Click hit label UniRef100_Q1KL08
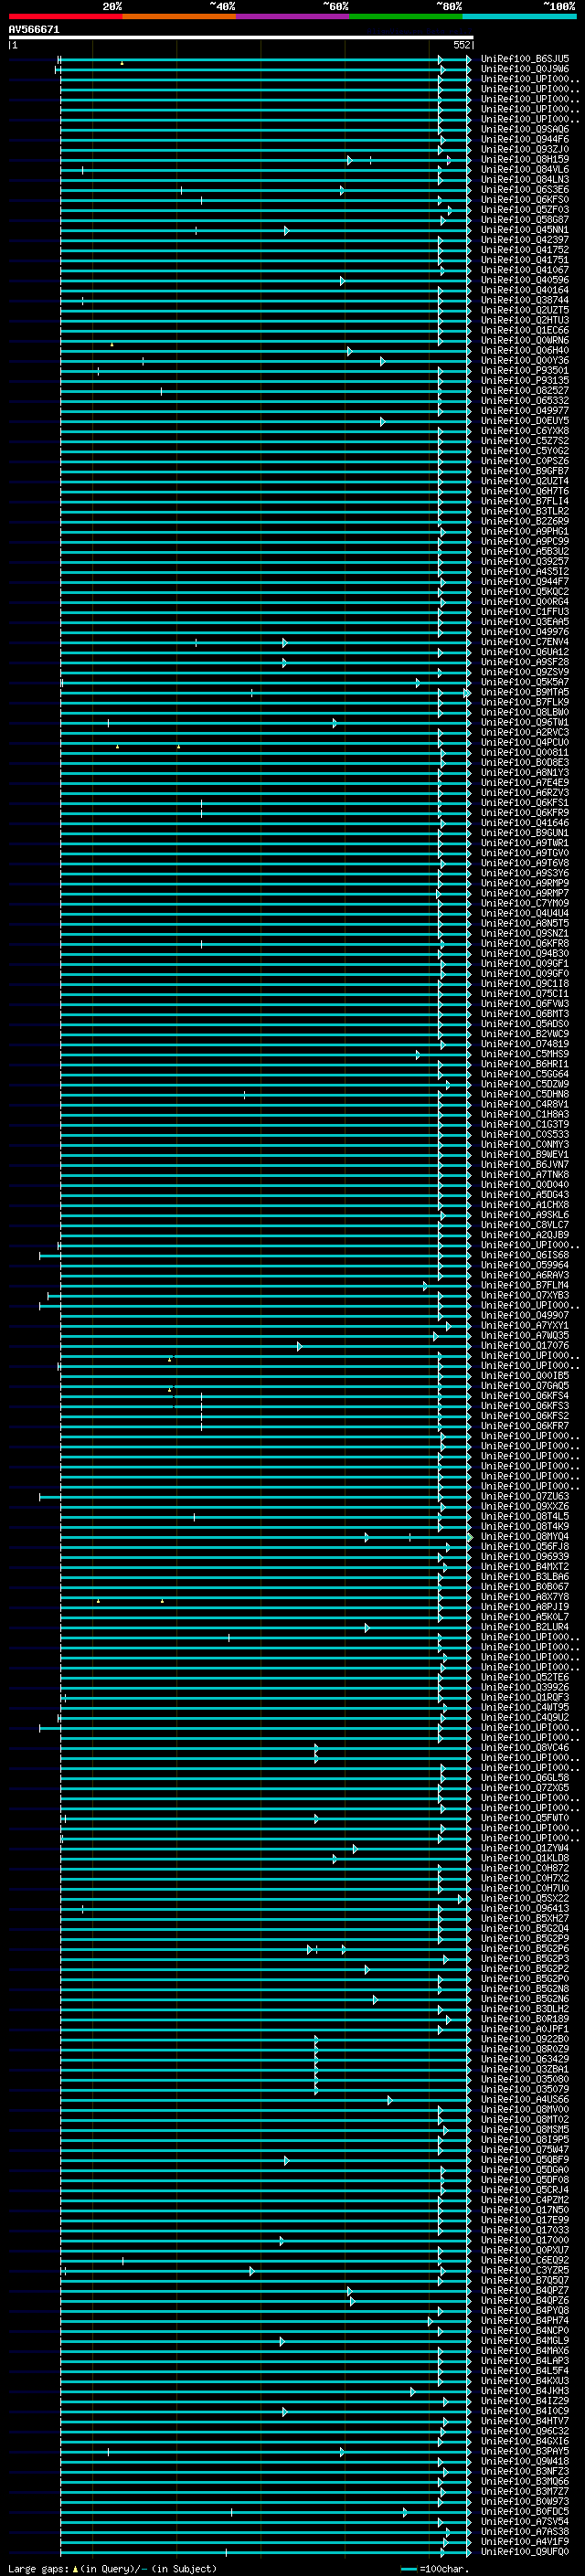The image size is (585, 2576). click(x=525, y=1858)
